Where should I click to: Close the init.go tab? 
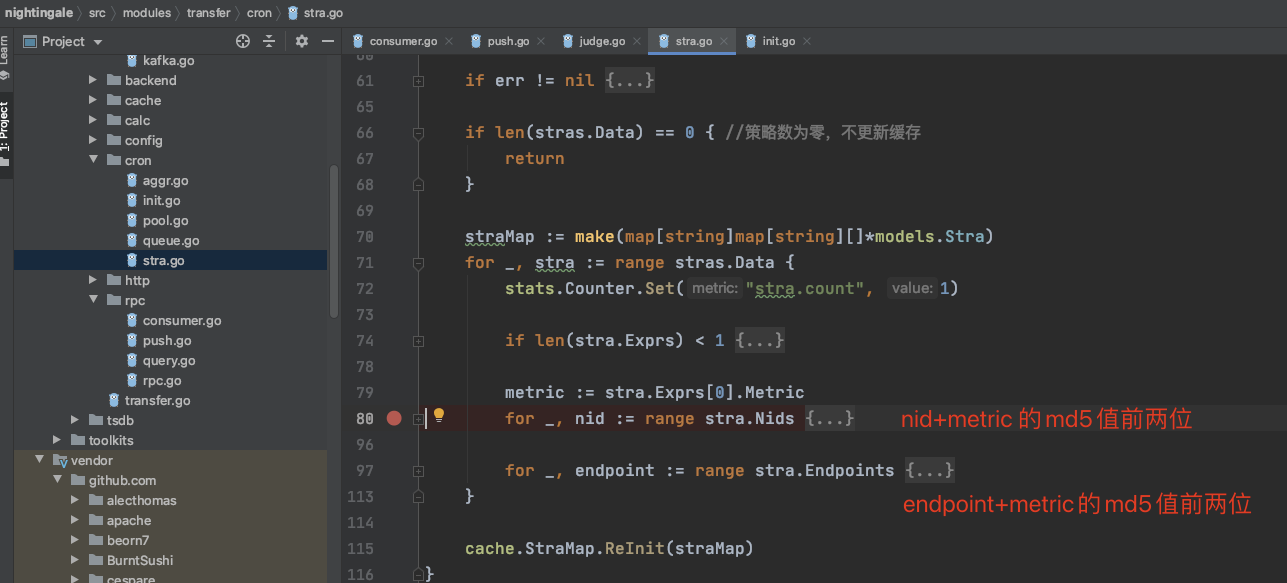click(807, 41)
